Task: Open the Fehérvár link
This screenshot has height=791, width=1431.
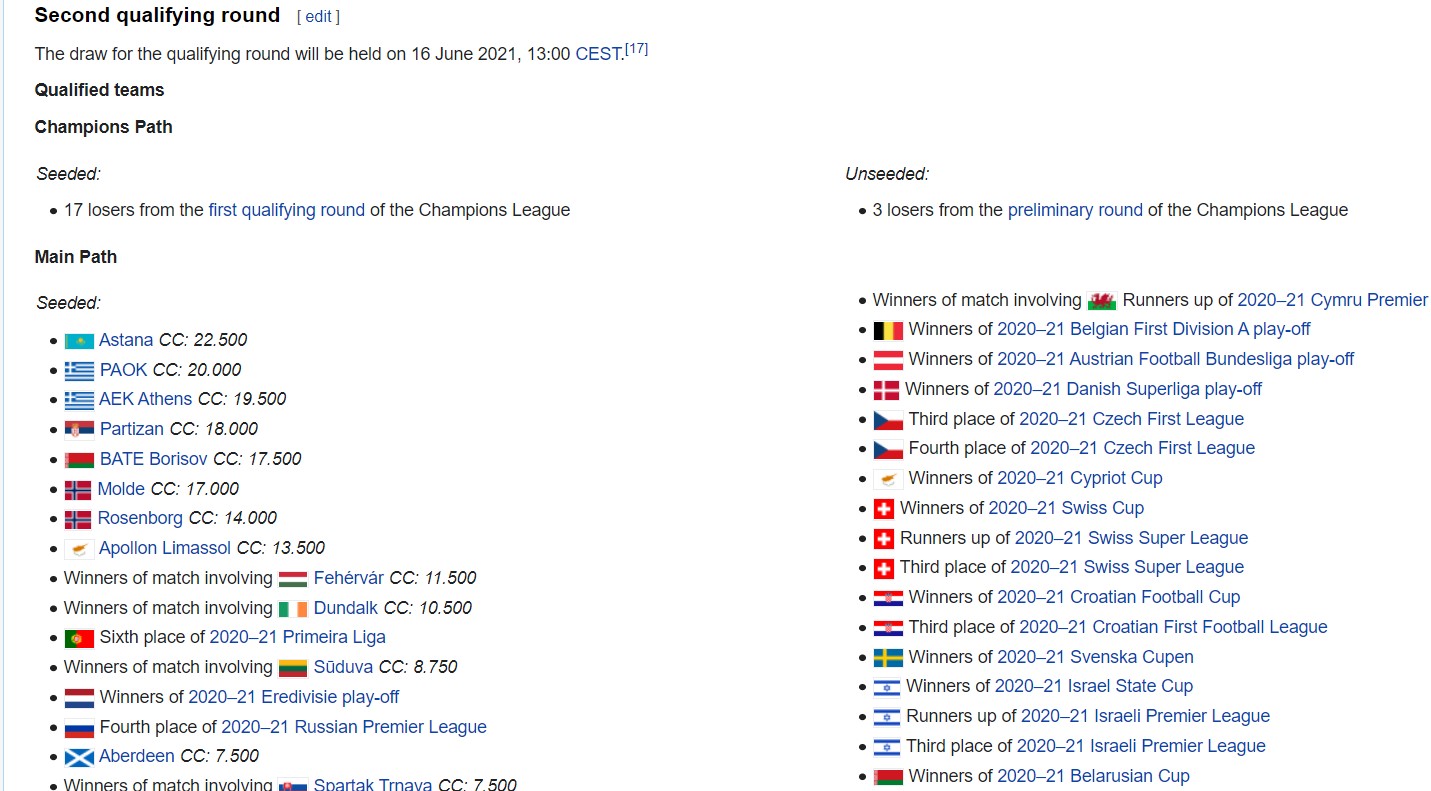Action: click(349, 578)
